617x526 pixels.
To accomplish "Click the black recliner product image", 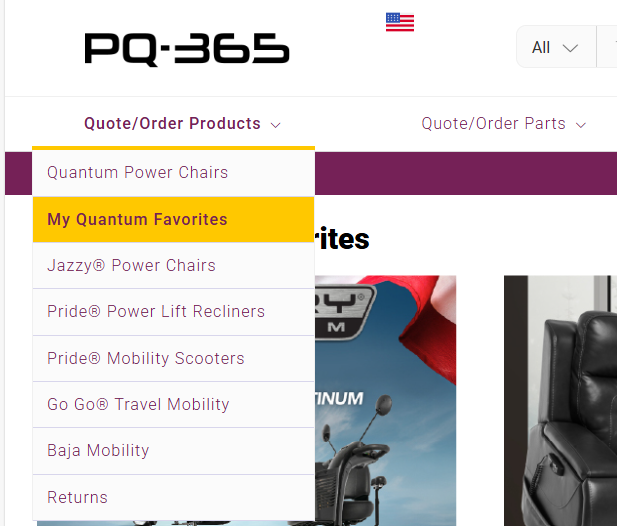I will tap(560, 400).
